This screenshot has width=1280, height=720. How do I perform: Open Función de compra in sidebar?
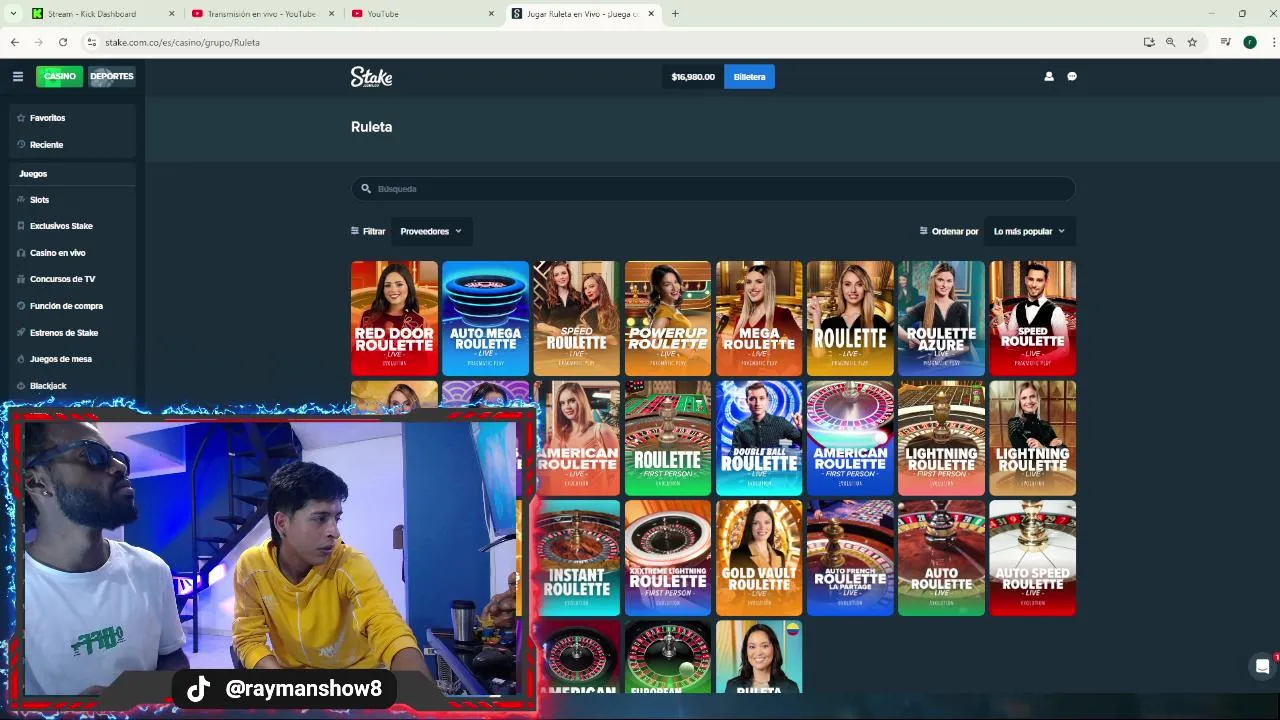(x=66, y=306)
